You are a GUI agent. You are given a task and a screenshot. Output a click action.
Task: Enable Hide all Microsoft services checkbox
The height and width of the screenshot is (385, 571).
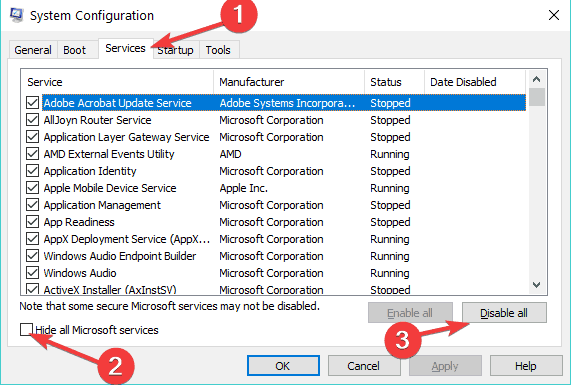26,330
